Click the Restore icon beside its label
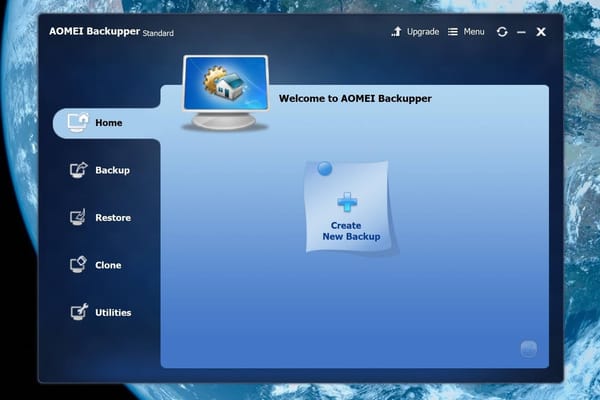Image resolution: width=600 pixels, height=400 pixels. coord(78,217)
